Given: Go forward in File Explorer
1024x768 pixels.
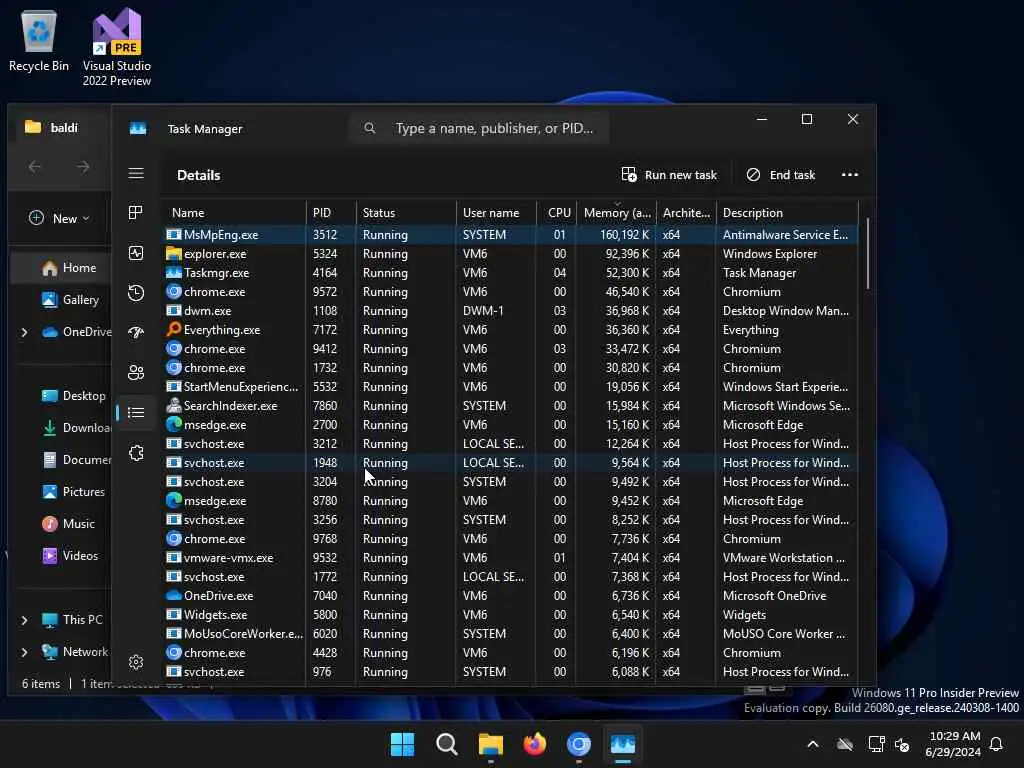Looking at the screenshot, I should pos(82,167).
